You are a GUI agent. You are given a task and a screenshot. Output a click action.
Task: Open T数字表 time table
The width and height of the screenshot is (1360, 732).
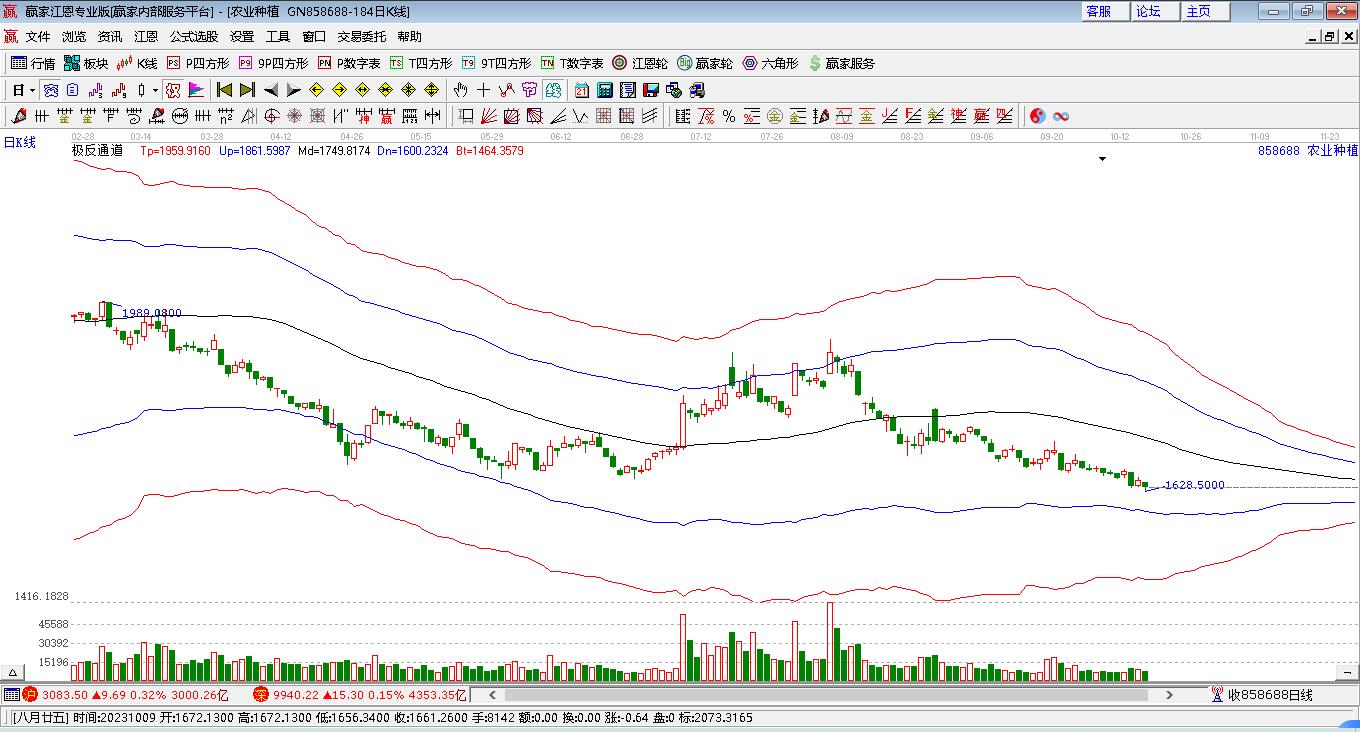(572, 63)
